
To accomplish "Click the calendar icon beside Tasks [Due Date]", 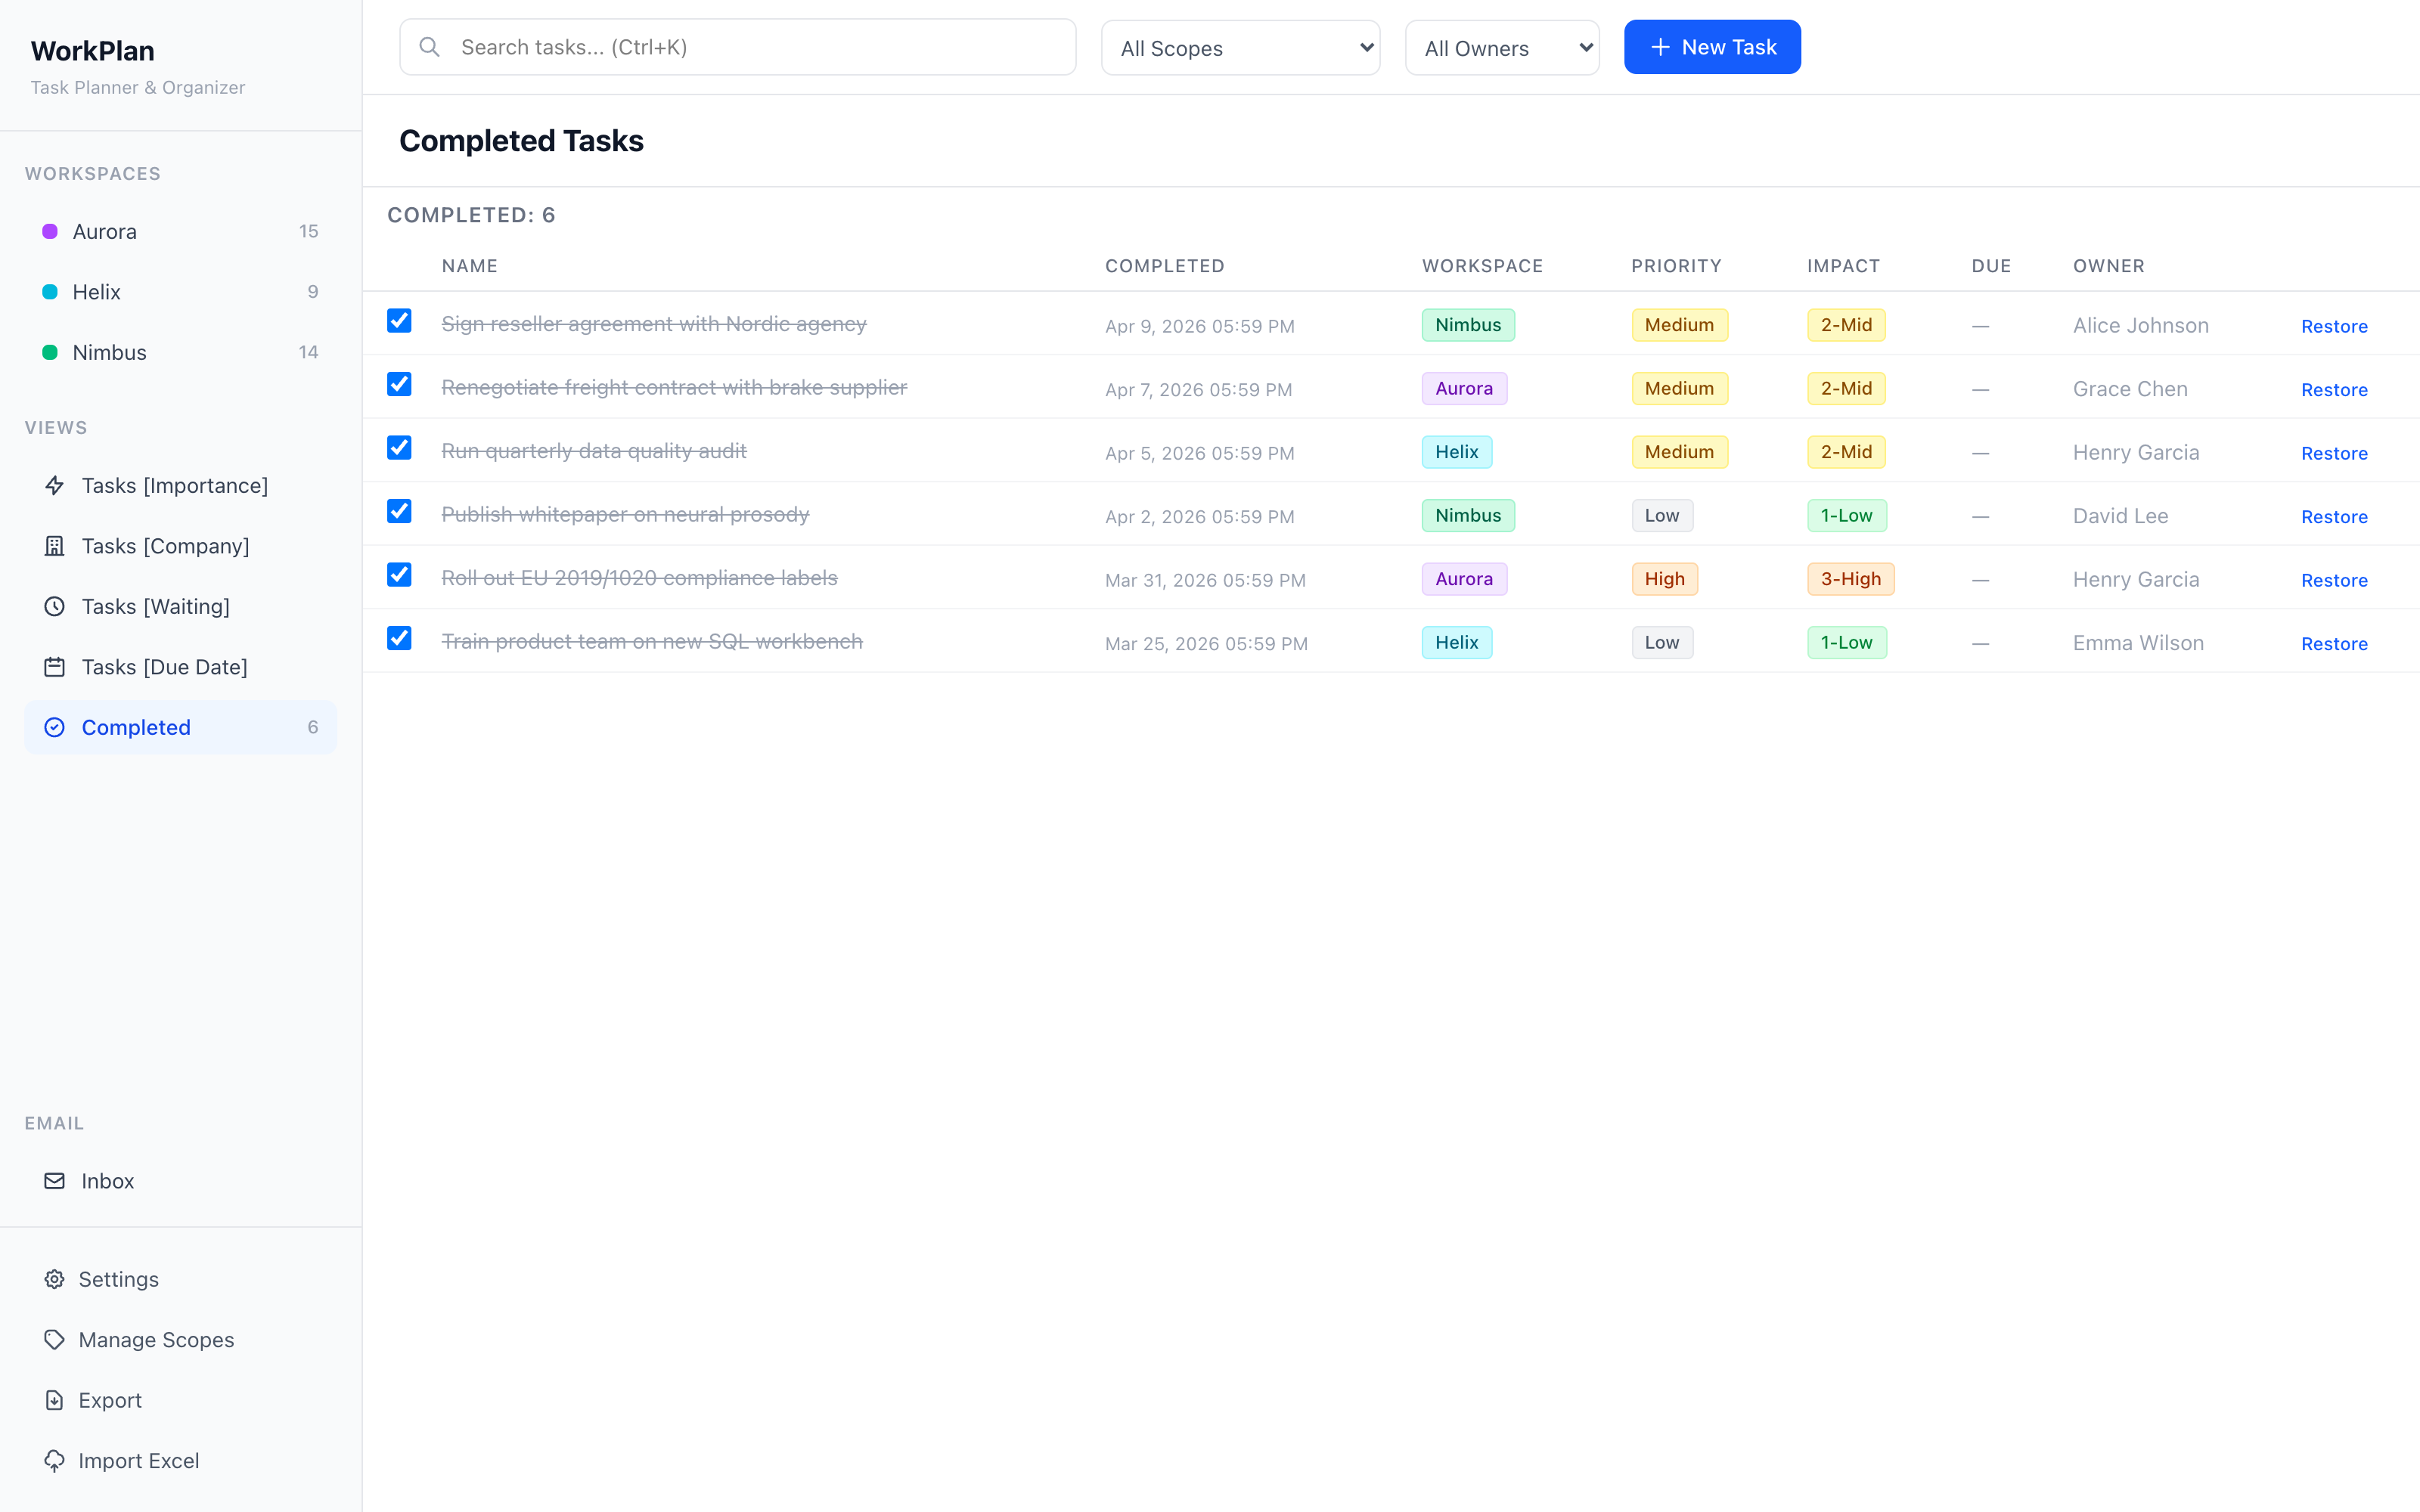I will (x=55, y=667).
